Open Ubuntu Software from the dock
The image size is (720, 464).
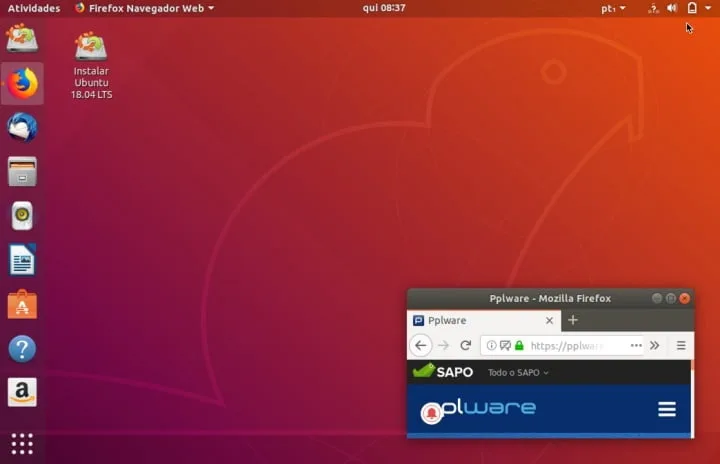click(x=22, y=304)
